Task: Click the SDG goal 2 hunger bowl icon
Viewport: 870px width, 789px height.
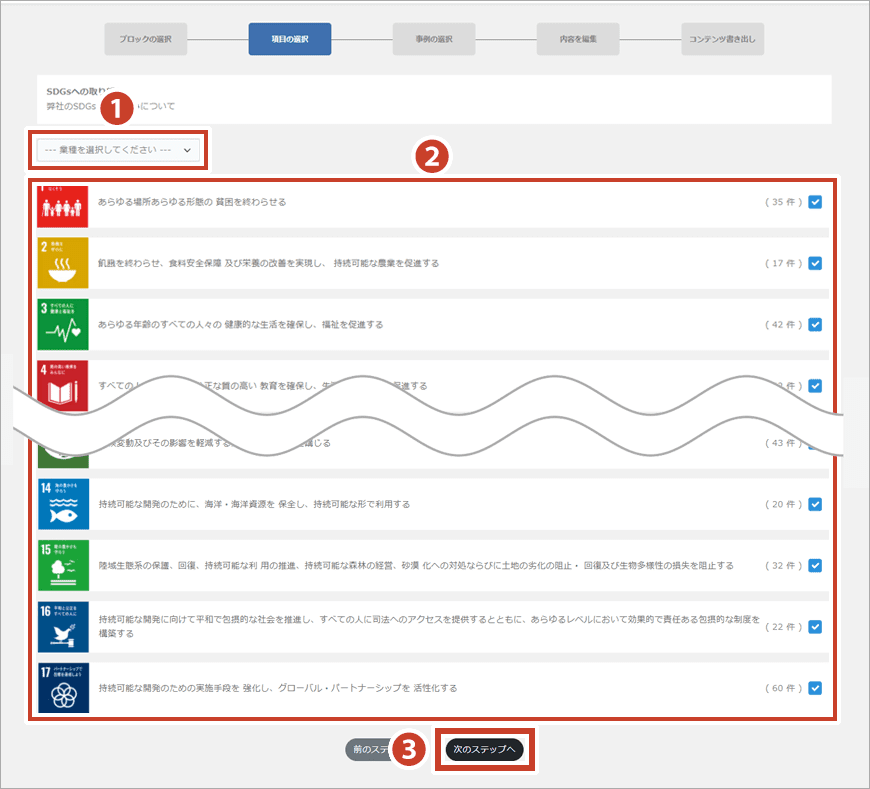Action: (x=62, y=263)
